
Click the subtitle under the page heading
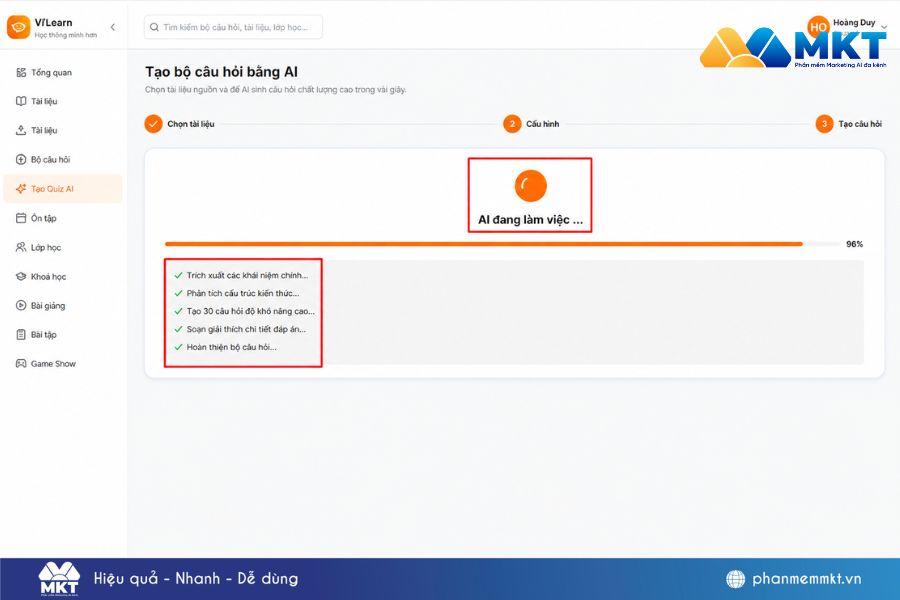tap(276, 90)
